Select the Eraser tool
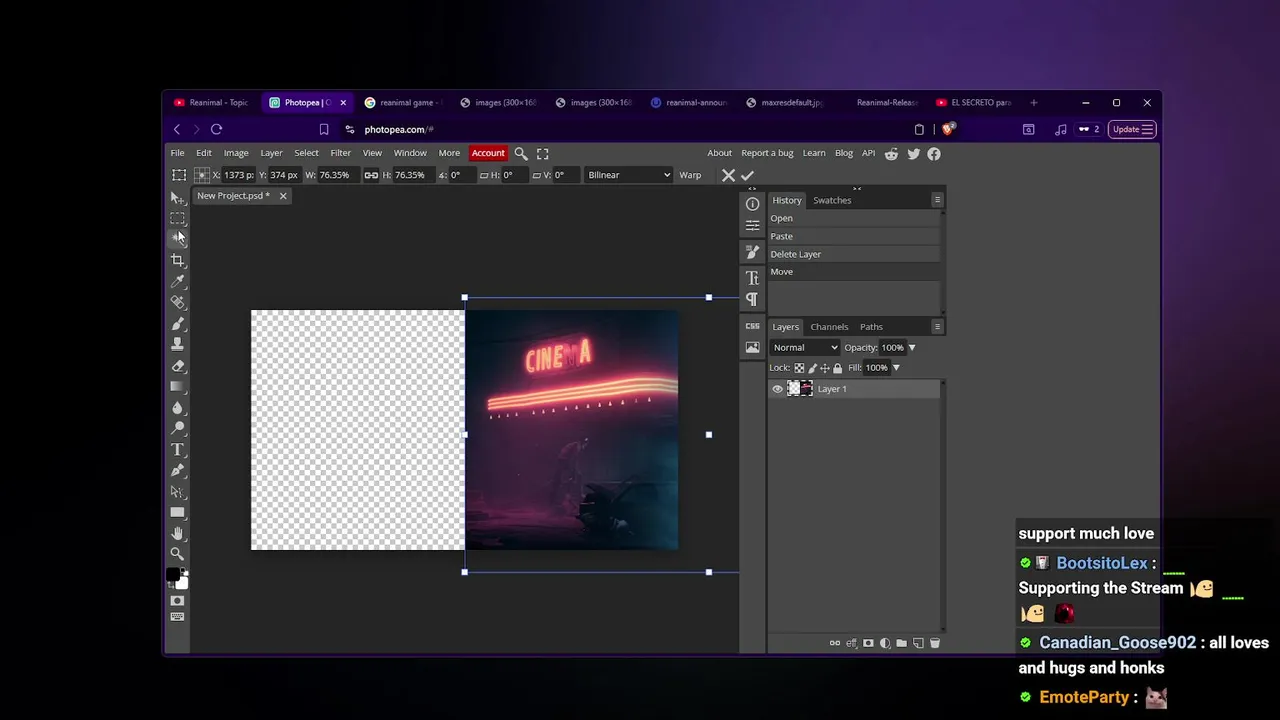 point(177,365)
